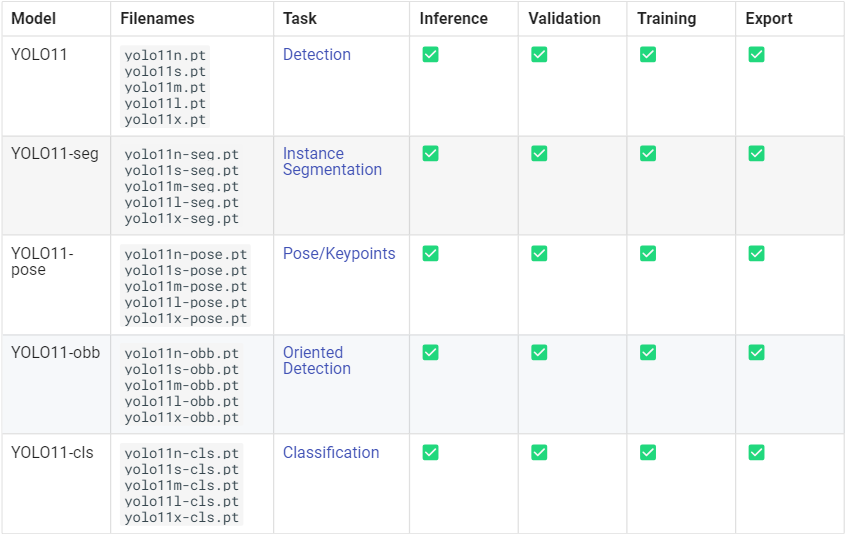Click YOLO11-seg Training checkmark

click(x=648, y=154)
